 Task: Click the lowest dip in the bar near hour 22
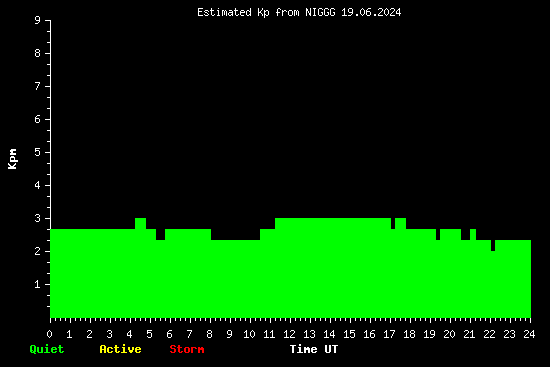coord(493,246)
